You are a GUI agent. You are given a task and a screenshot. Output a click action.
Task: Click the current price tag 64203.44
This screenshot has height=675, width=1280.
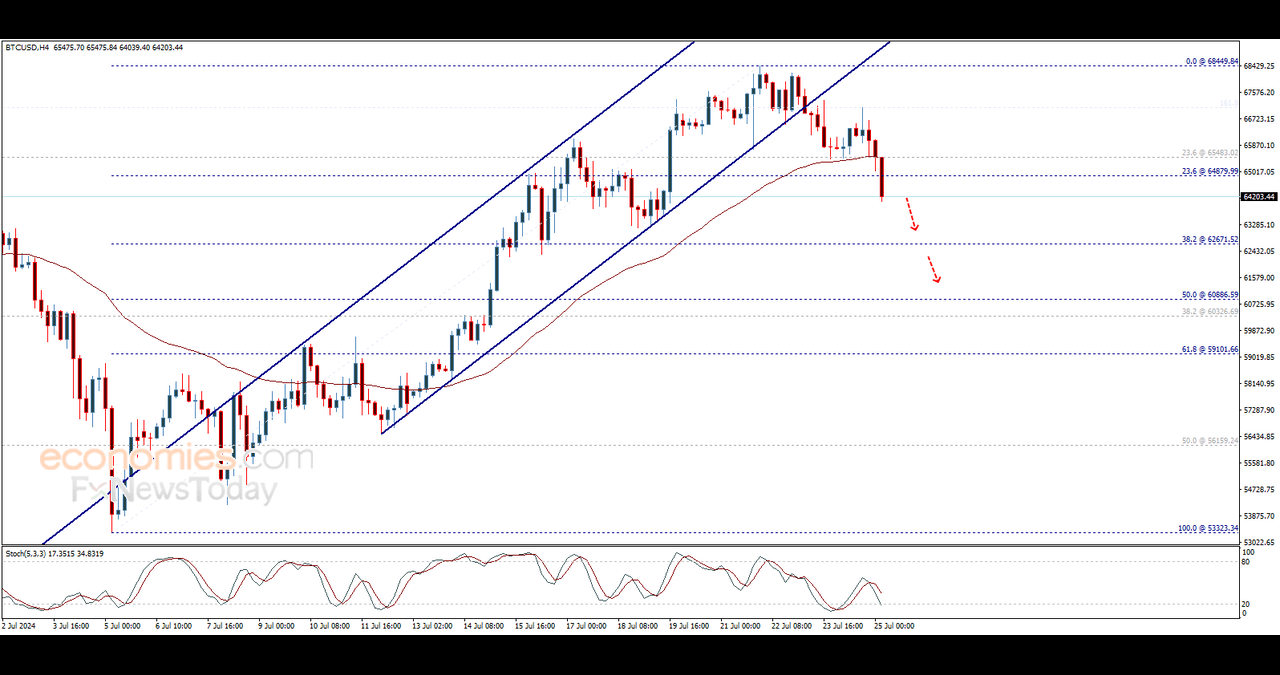pyautogui.click(x=1260, y=197)
